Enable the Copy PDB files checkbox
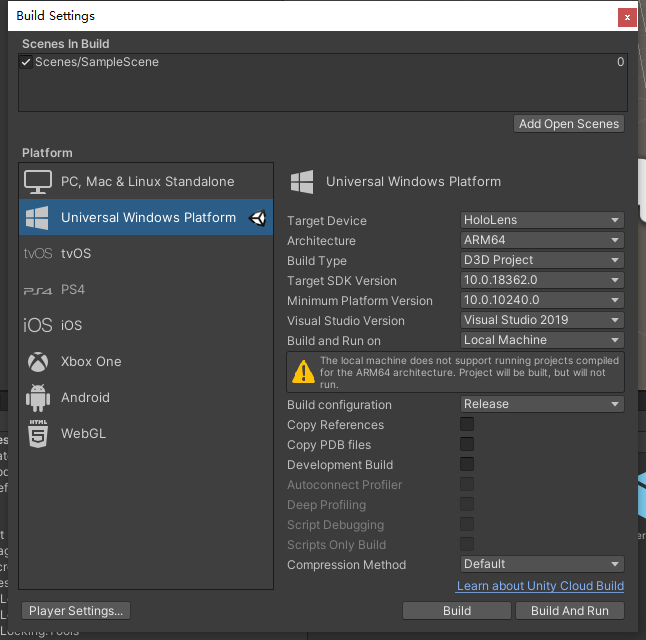 [x=467, y=444]
